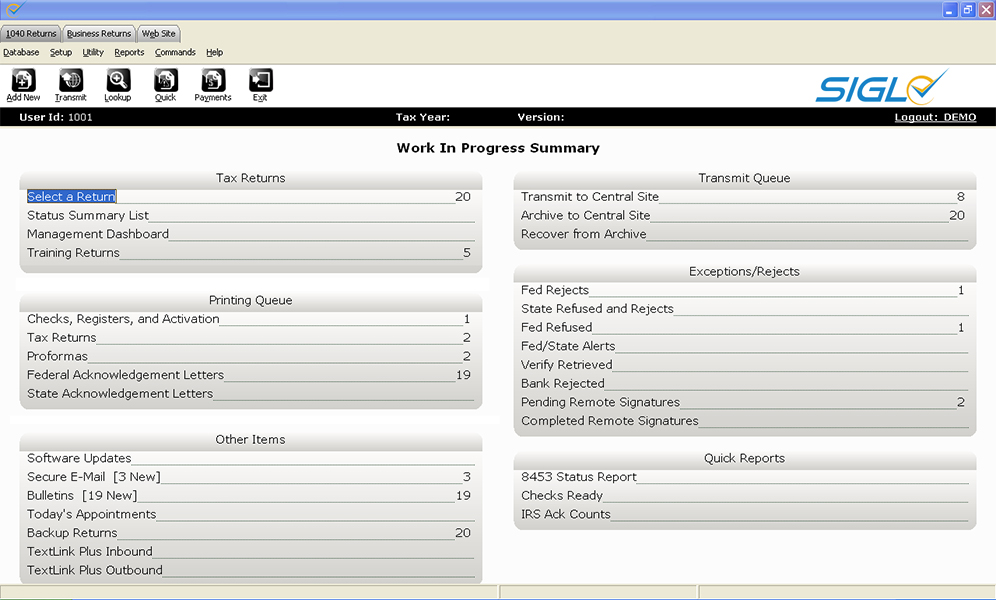Switch to the 1040 Returns tab
Screen dimensions: 996x600
click(30, 34)
